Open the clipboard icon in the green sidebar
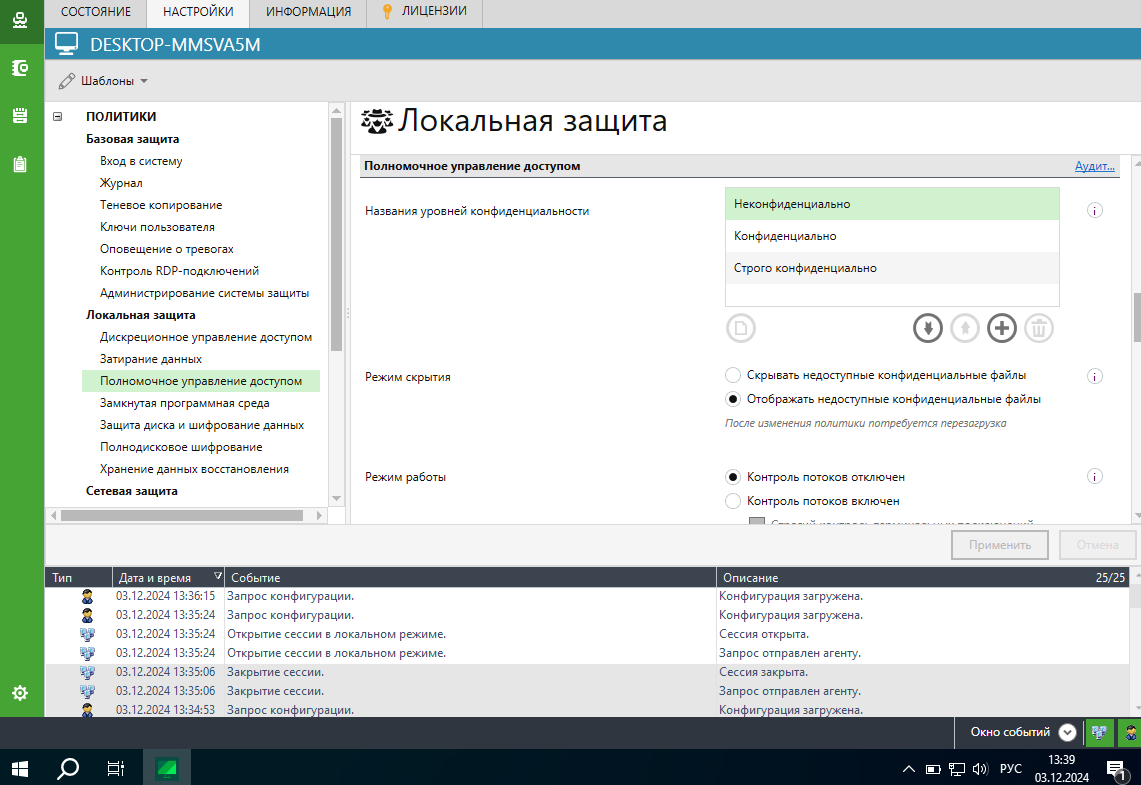The image size is (1141, 785). click(20, 164)
